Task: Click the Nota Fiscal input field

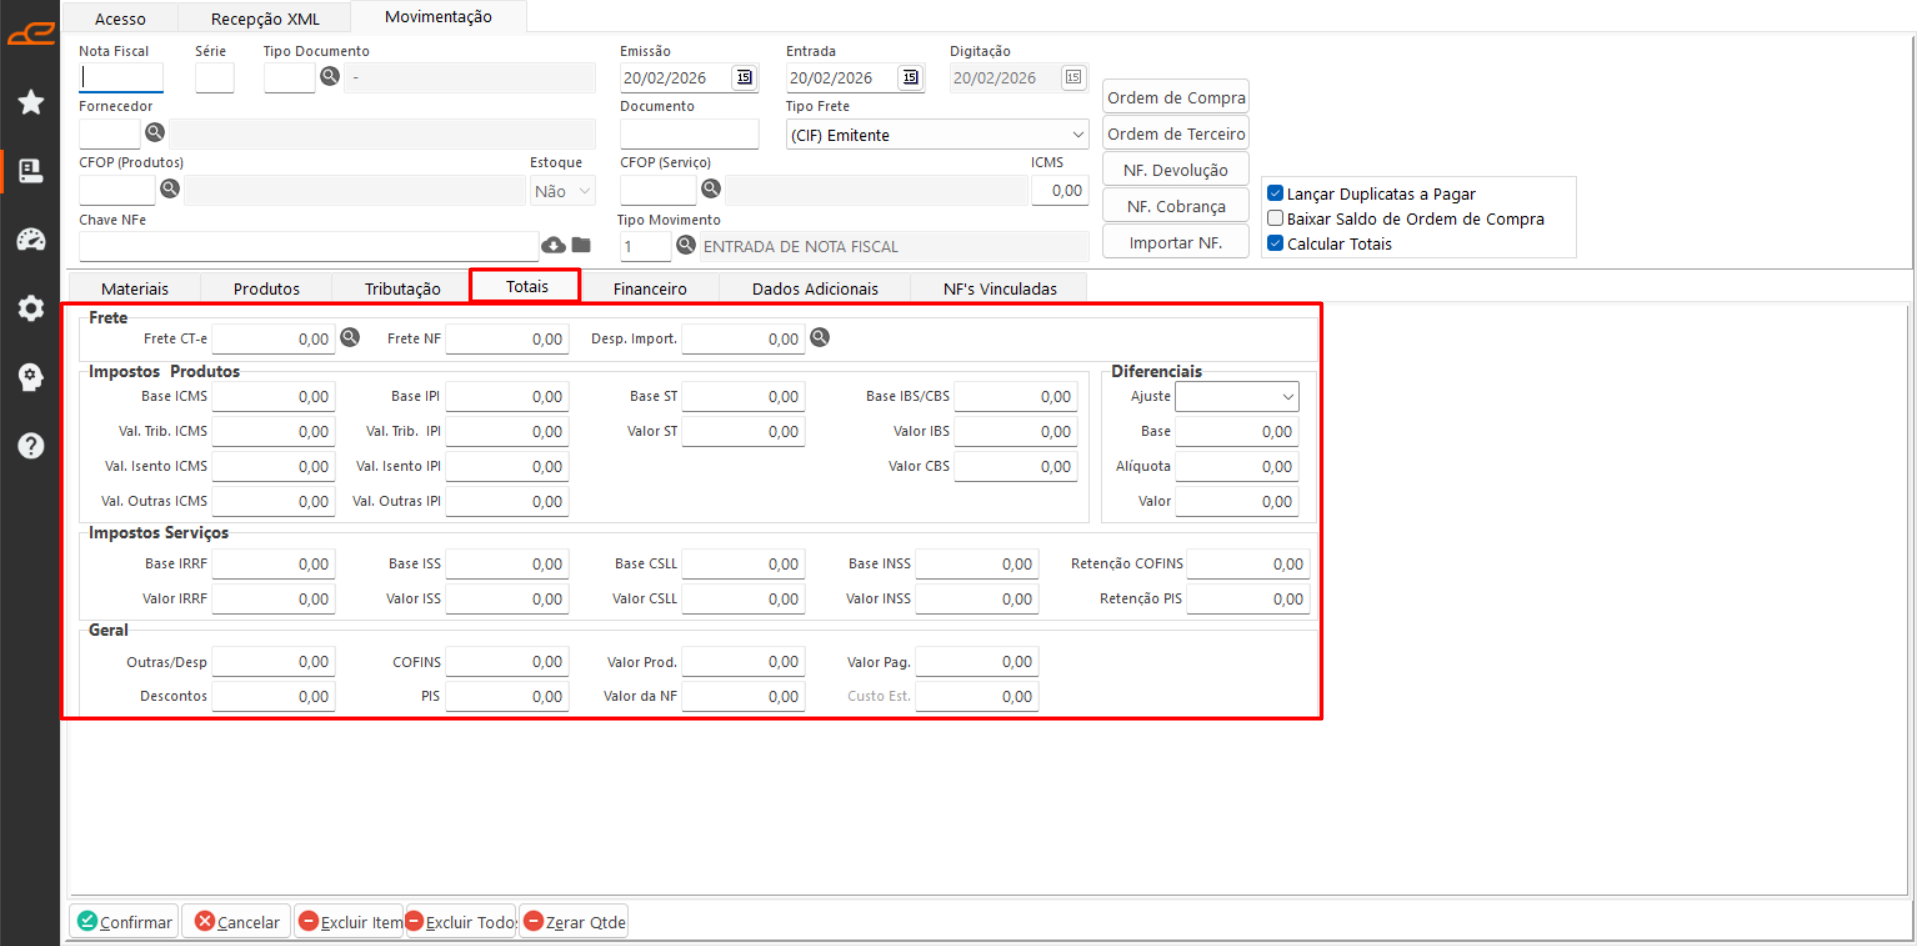Action: pos(121,78)
